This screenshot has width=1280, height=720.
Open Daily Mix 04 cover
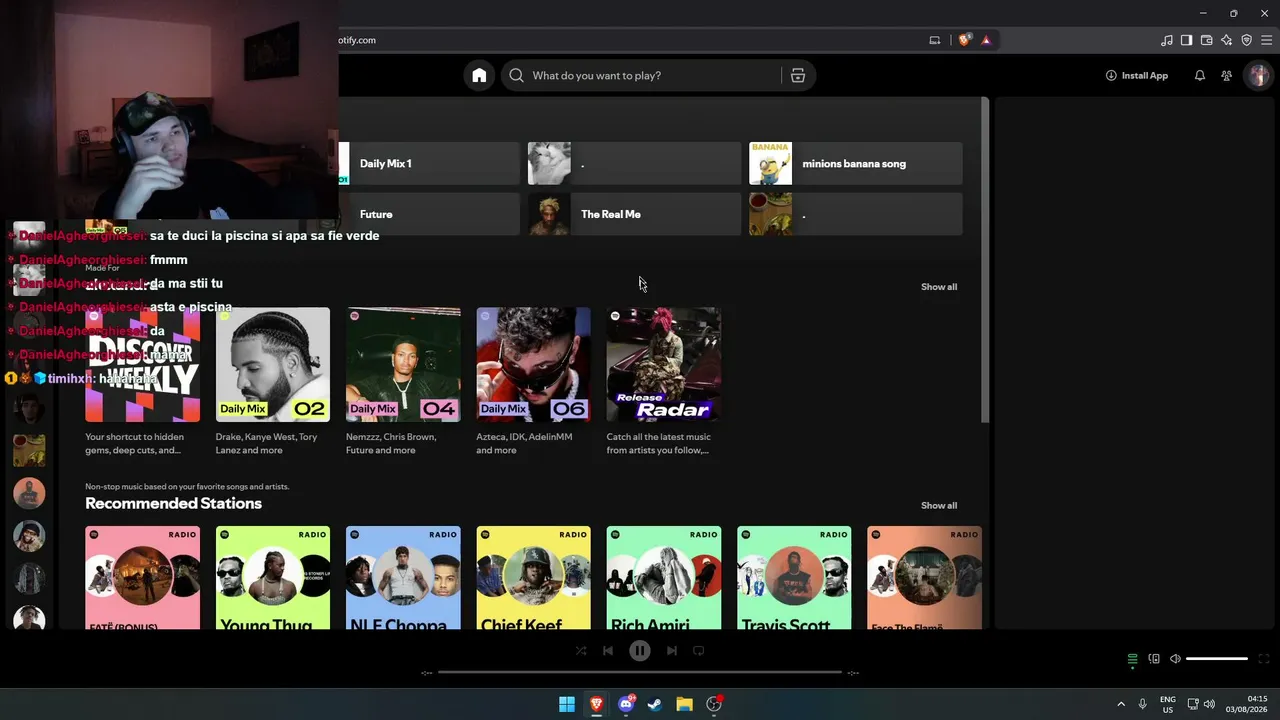403,365
